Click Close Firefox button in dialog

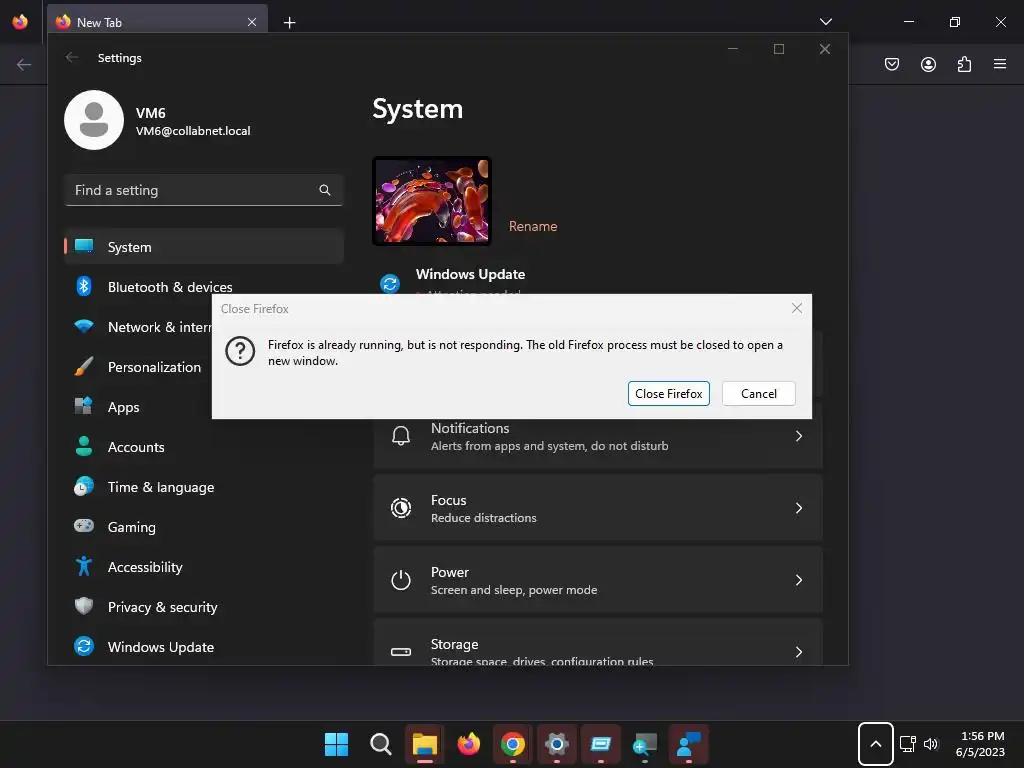click(x=669, y=394)
